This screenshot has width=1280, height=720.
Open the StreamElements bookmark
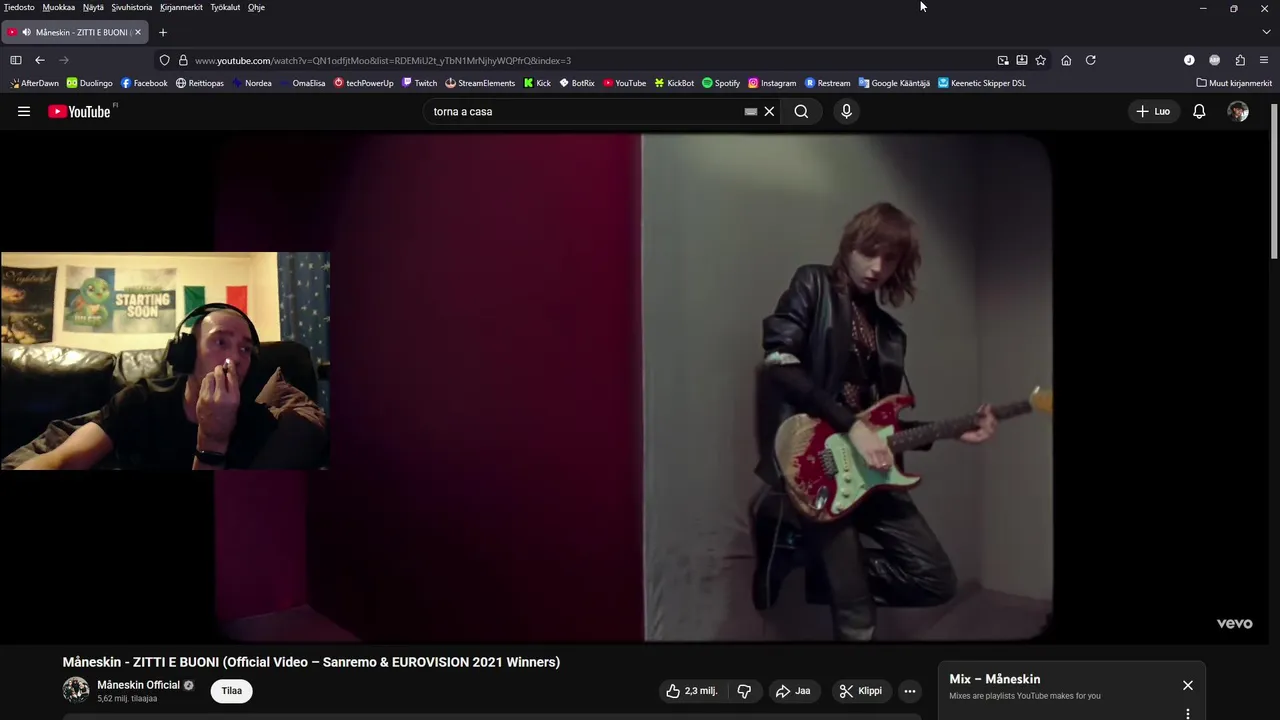click(x=480, y=83)
